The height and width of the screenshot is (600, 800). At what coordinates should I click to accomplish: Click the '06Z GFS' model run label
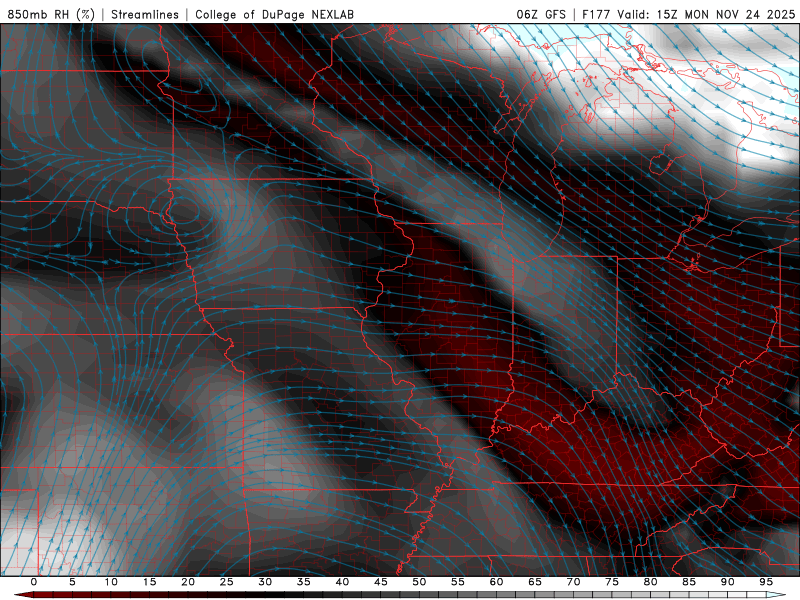(541, 14)
